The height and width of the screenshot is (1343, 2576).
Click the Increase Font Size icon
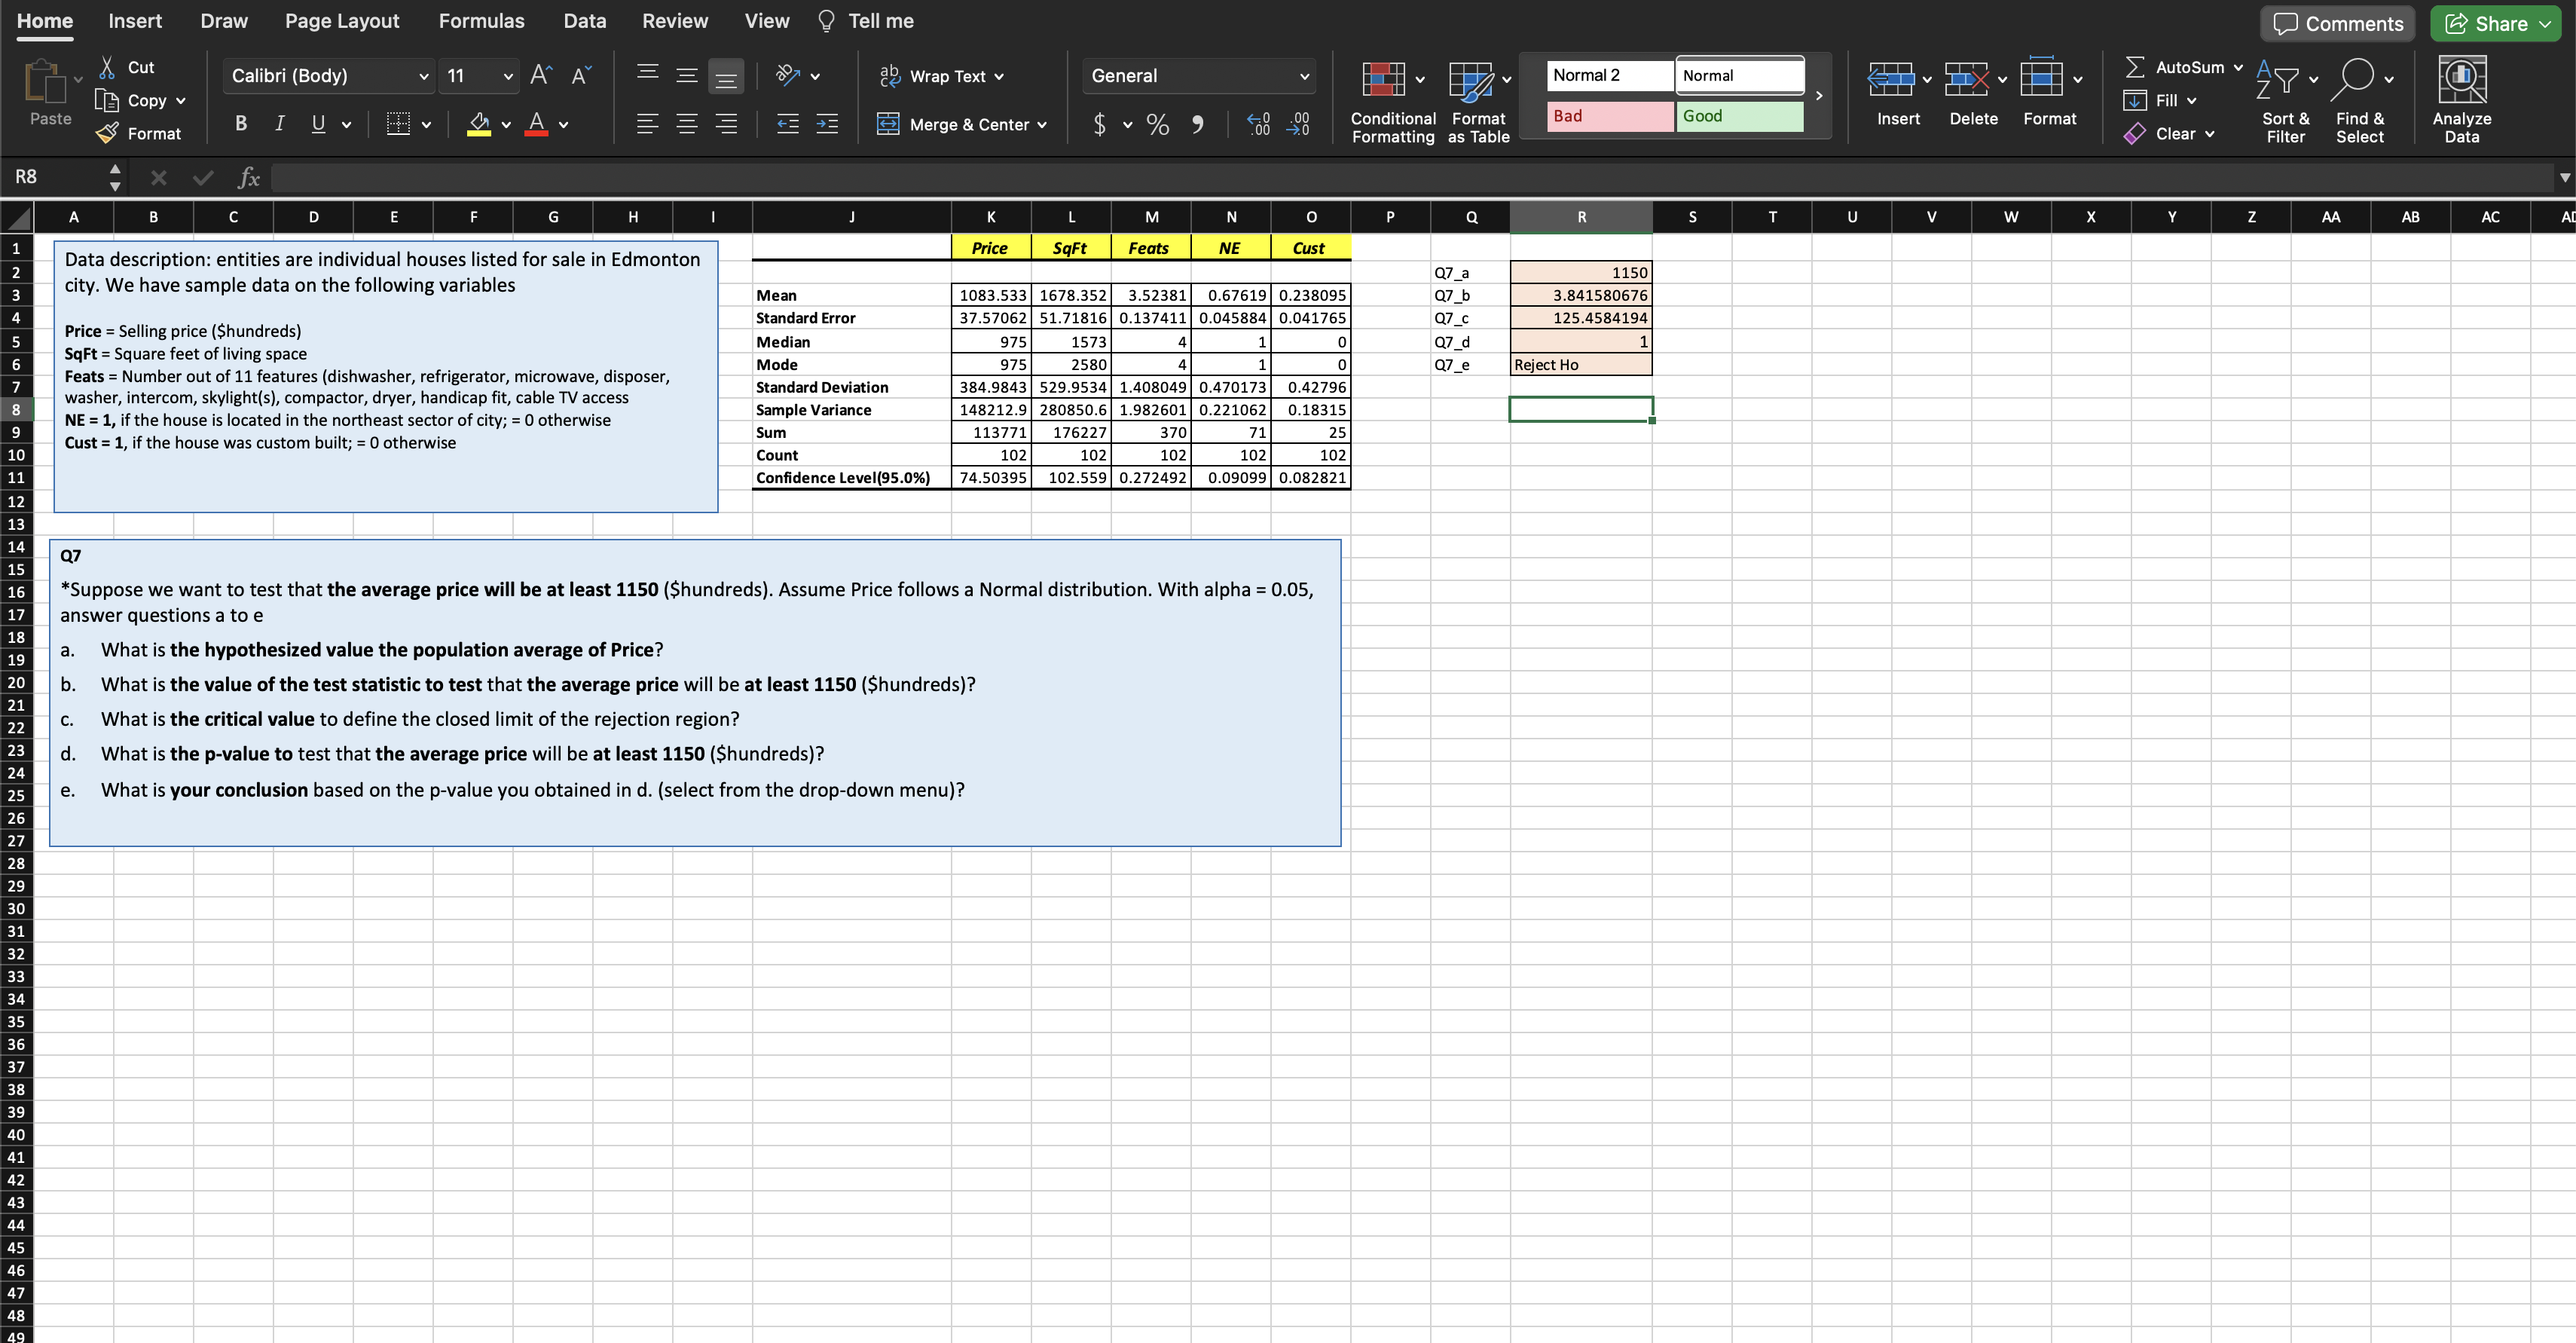click(540, 75)
